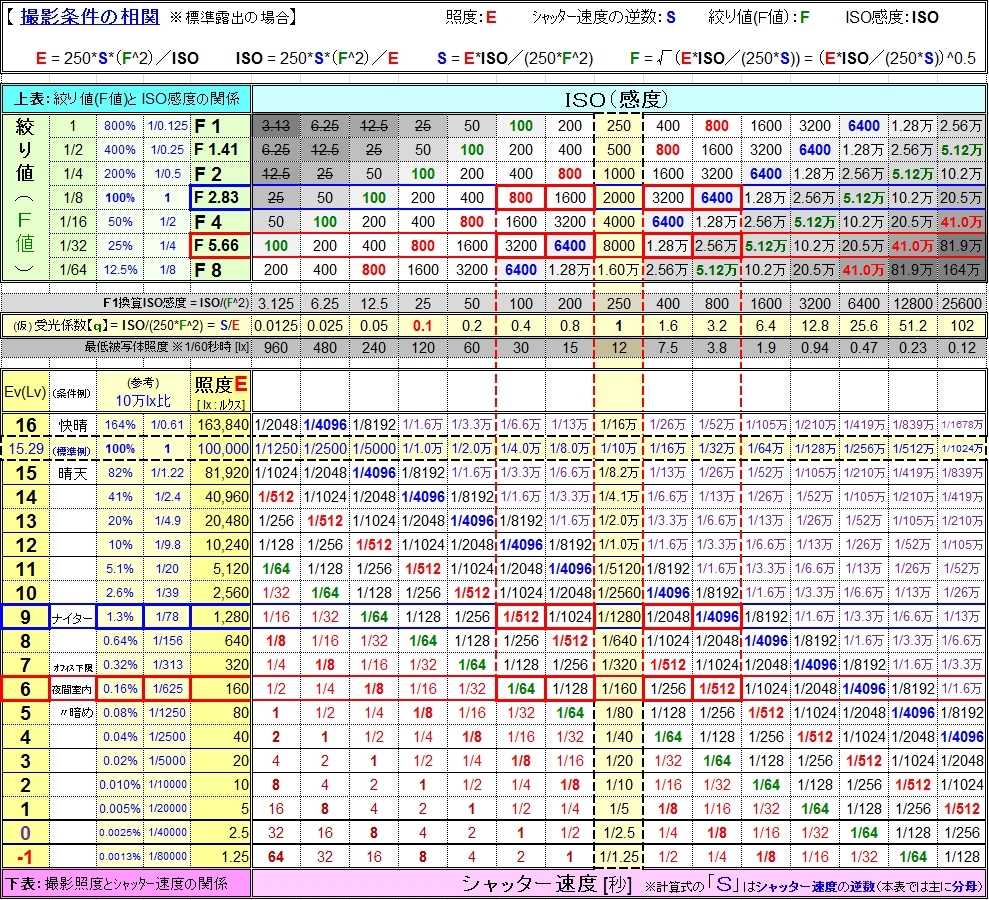
Task: Click the legend label ｼｬｯﾀｰ速度の逆数: S
Action: pyautogui.click(x=604, y=18)
